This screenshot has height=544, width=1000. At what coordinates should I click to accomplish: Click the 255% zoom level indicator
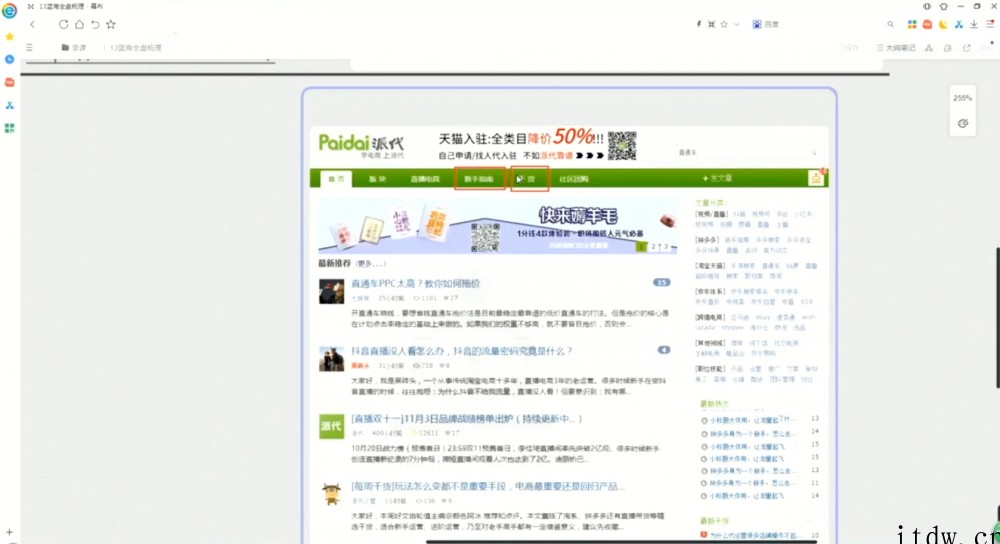[x=962, y=98]
